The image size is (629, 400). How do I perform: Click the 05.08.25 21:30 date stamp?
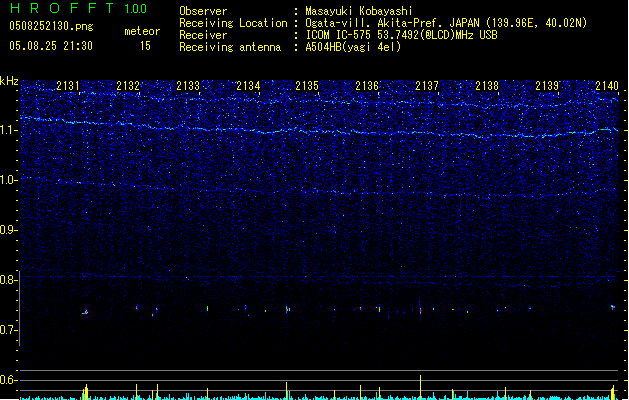point(50,46)
